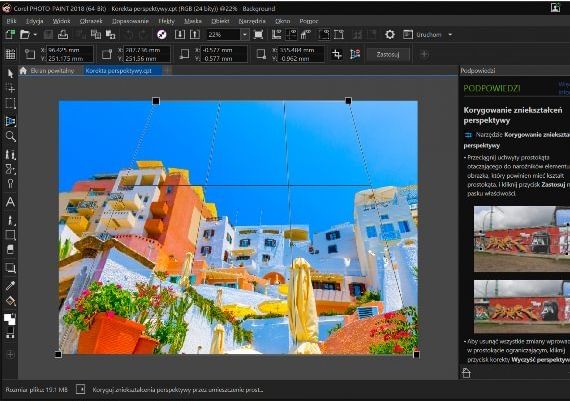Toggle mask marquee visibility
The height and width of the screenshot is (401, 570).
[324, 35]
